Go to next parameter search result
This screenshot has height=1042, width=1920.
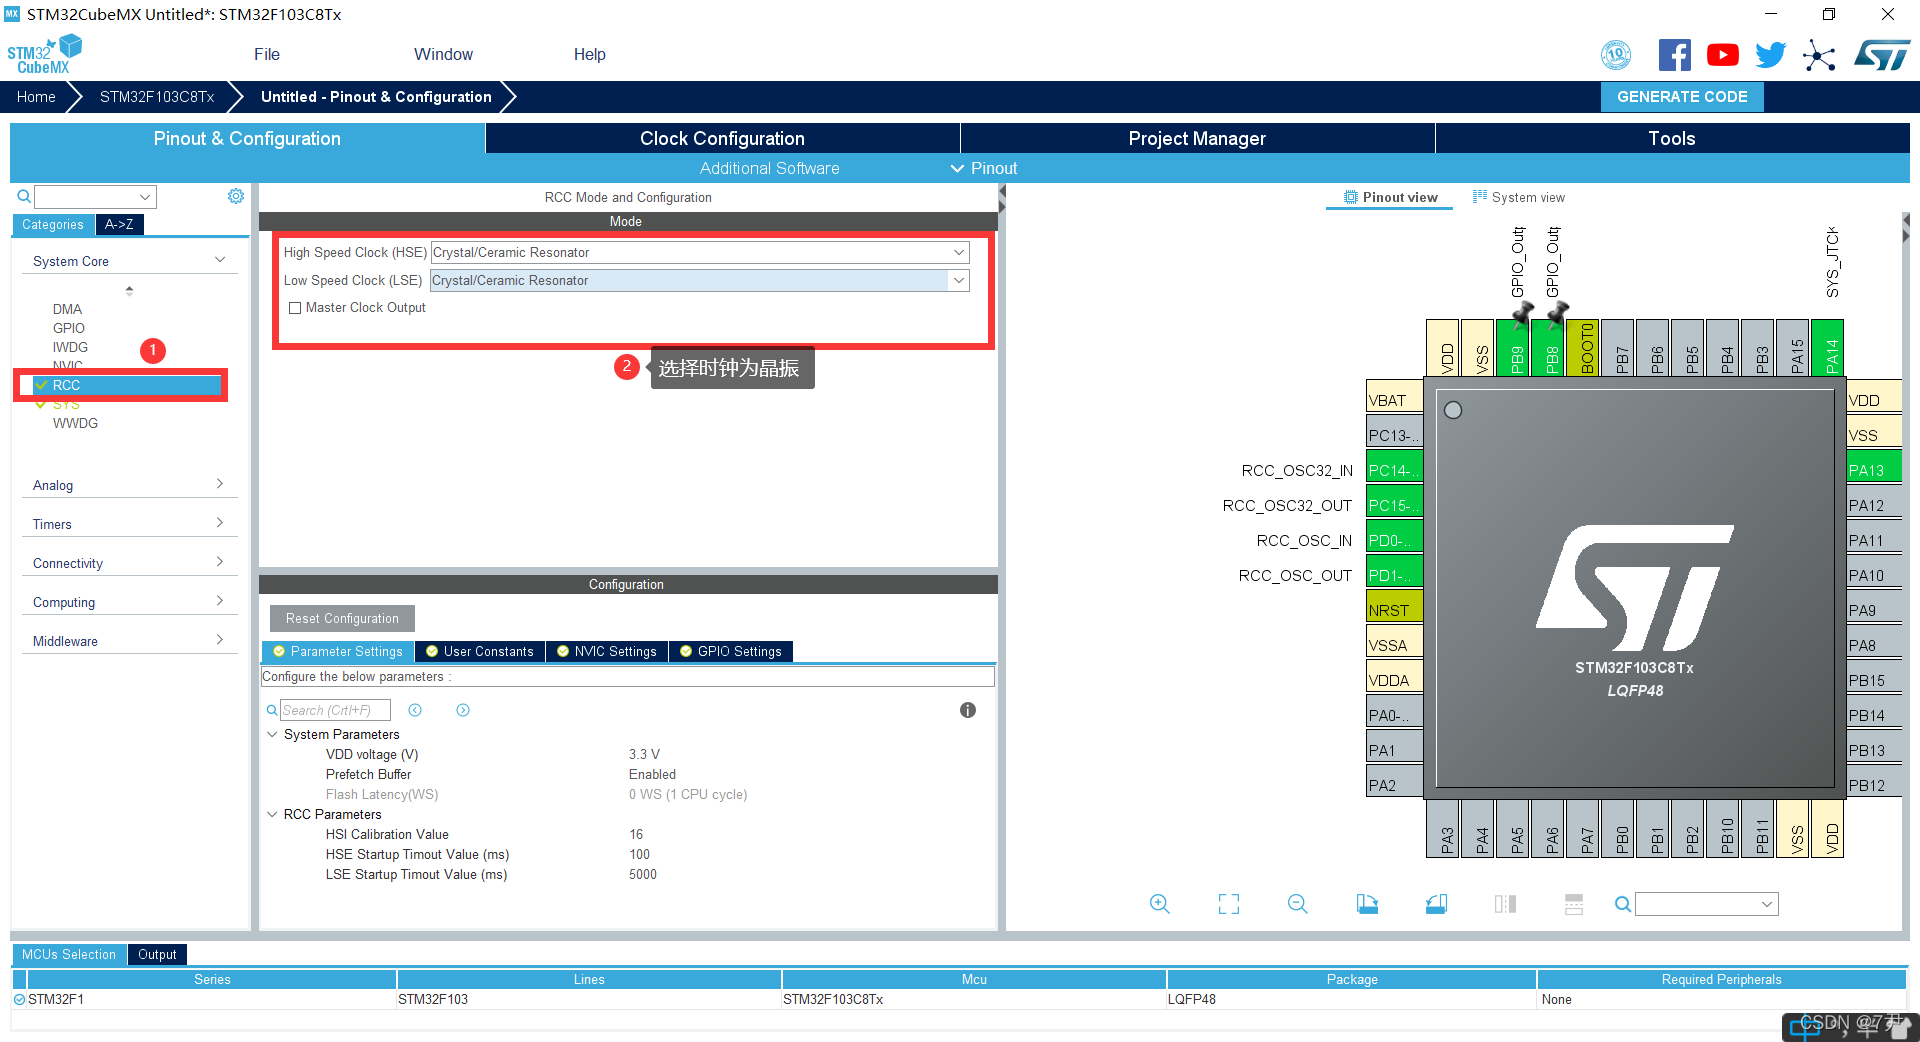point(463,710)
